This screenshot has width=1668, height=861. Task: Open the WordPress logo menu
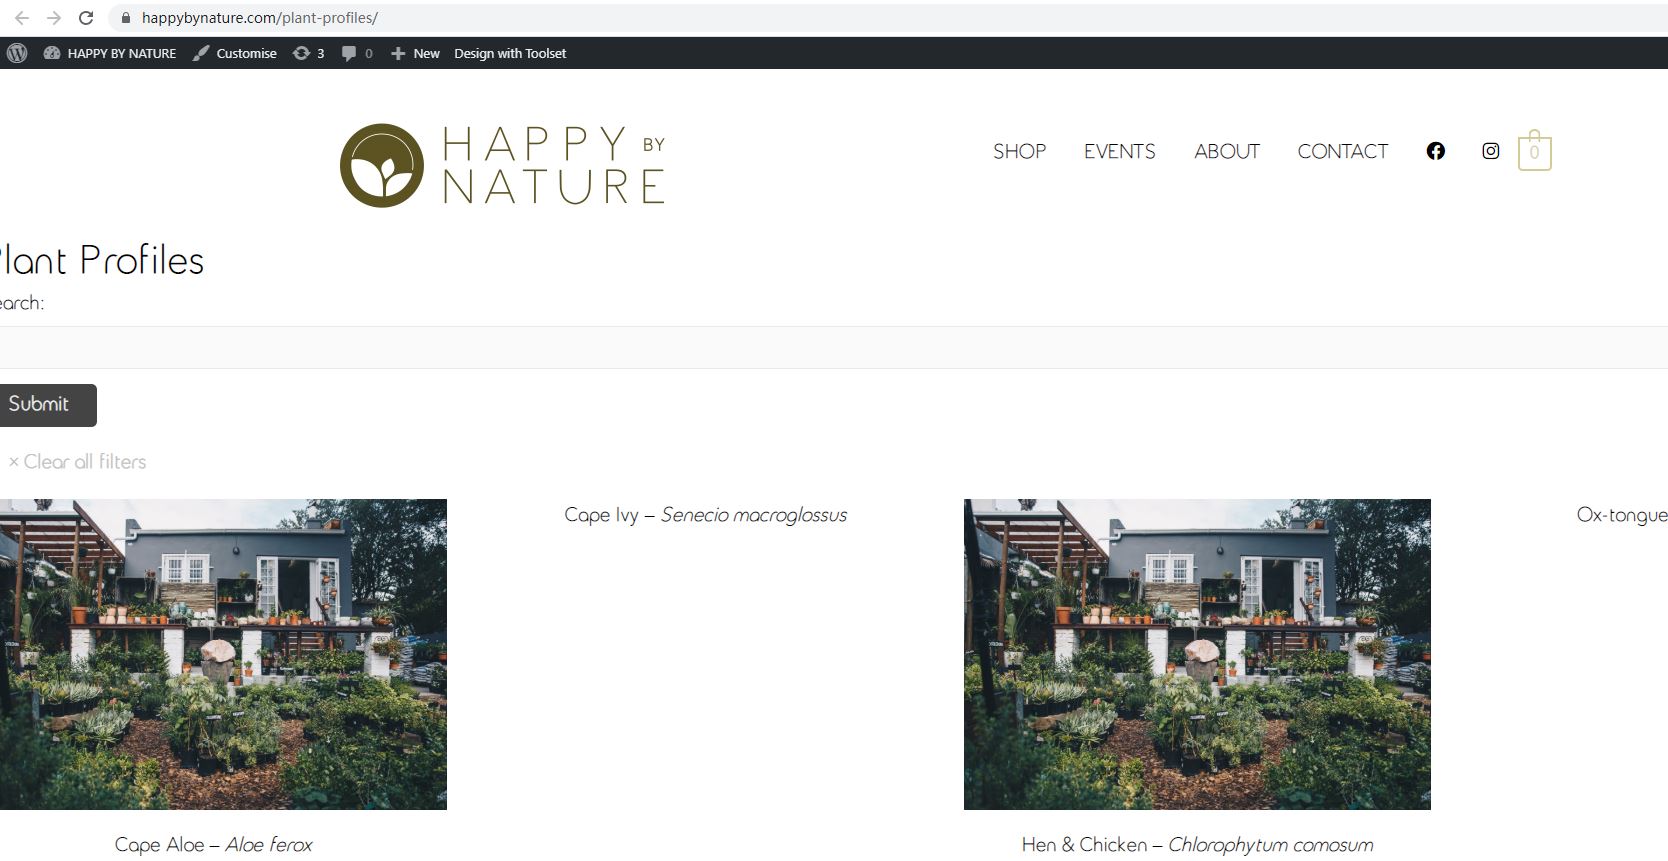(x=17, y=53)
